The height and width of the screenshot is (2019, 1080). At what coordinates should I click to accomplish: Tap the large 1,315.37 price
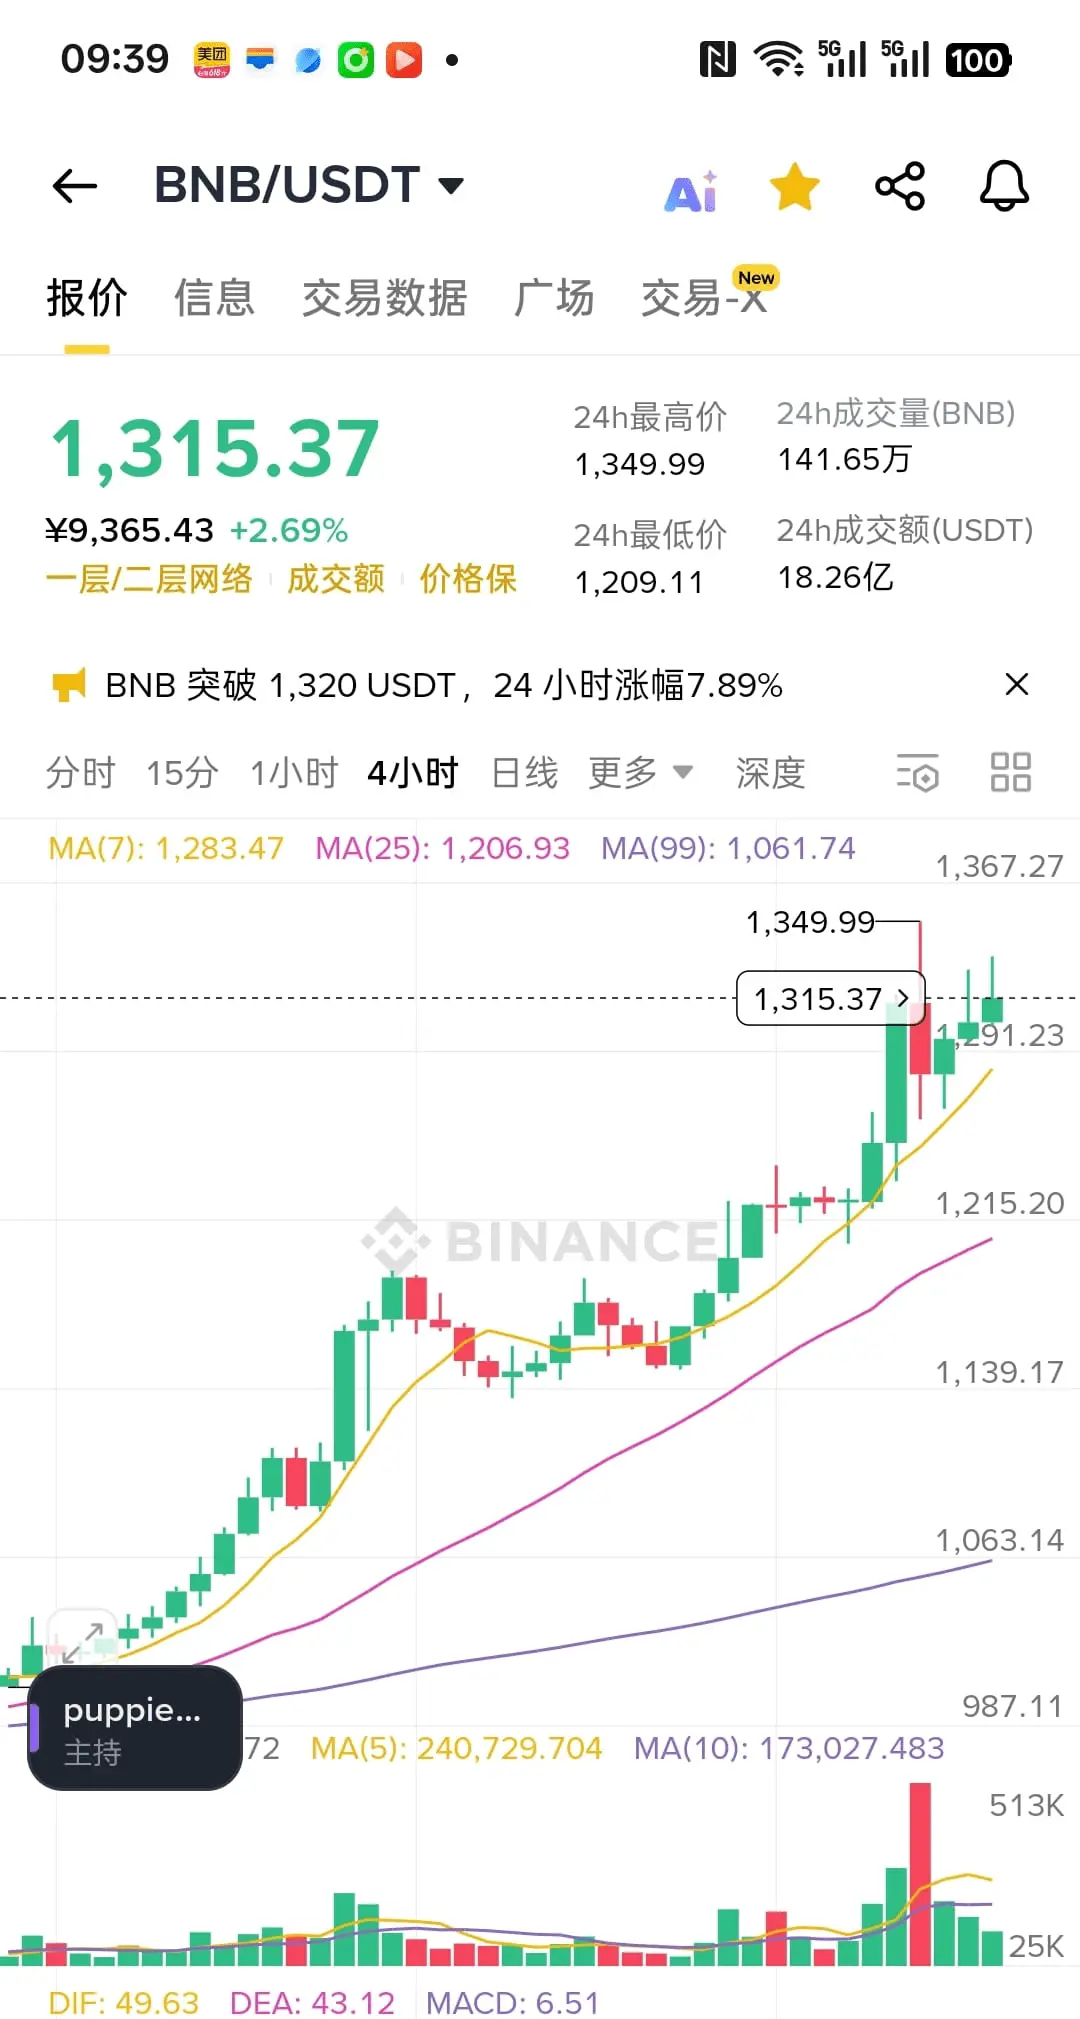tap(216, 449)
